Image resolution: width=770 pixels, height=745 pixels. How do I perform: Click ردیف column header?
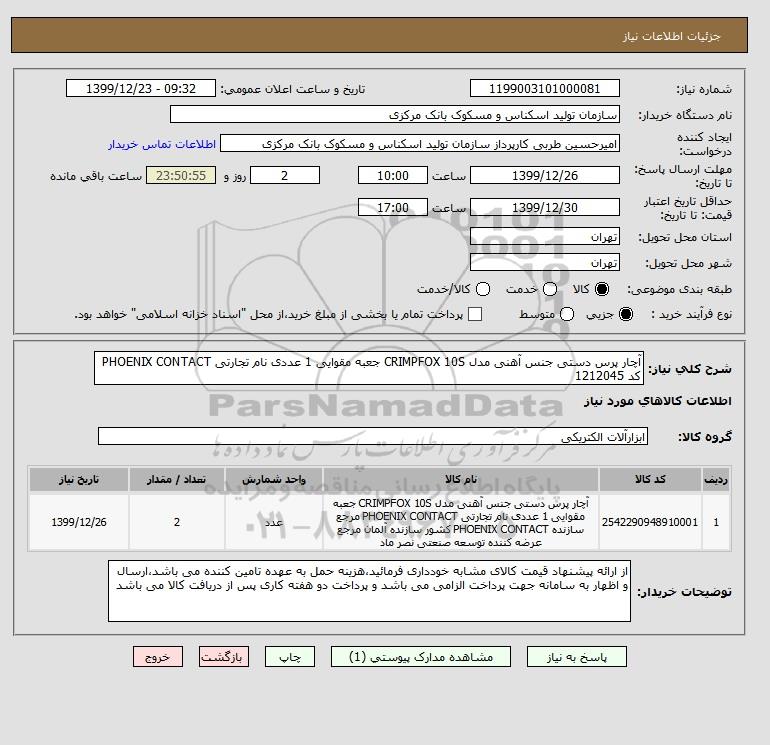pyautogui.click(x=716, y=479)
